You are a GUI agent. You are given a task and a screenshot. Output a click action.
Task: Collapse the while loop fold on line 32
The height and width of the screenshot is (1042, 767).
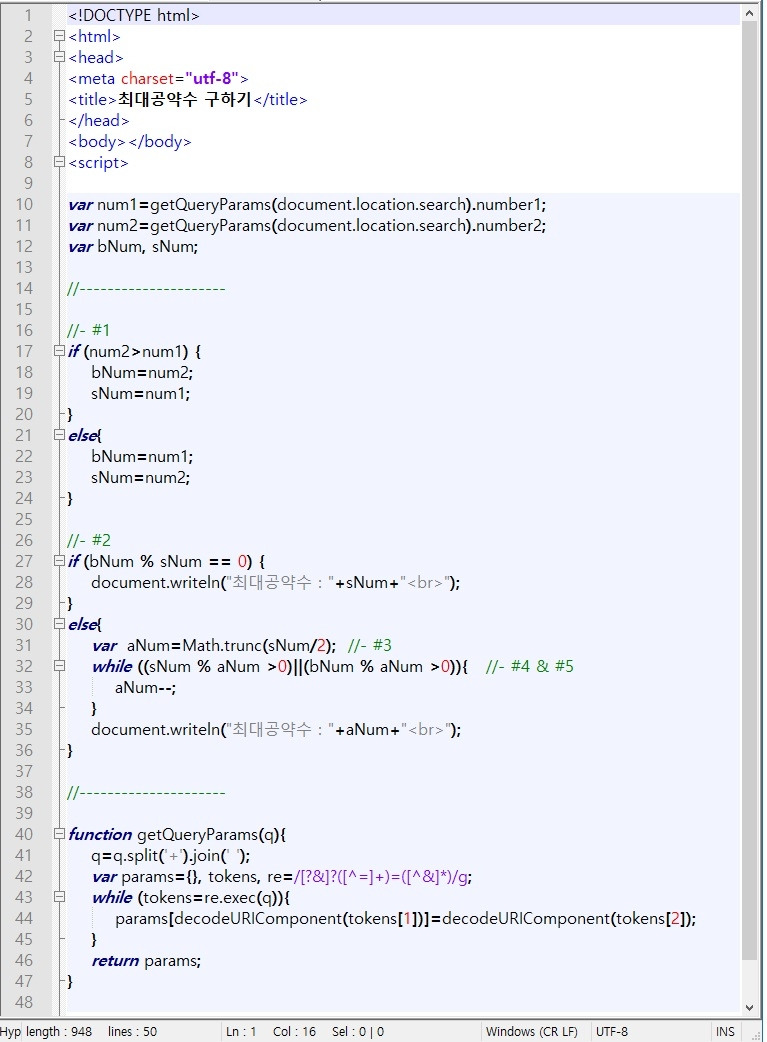click(59, 666)
